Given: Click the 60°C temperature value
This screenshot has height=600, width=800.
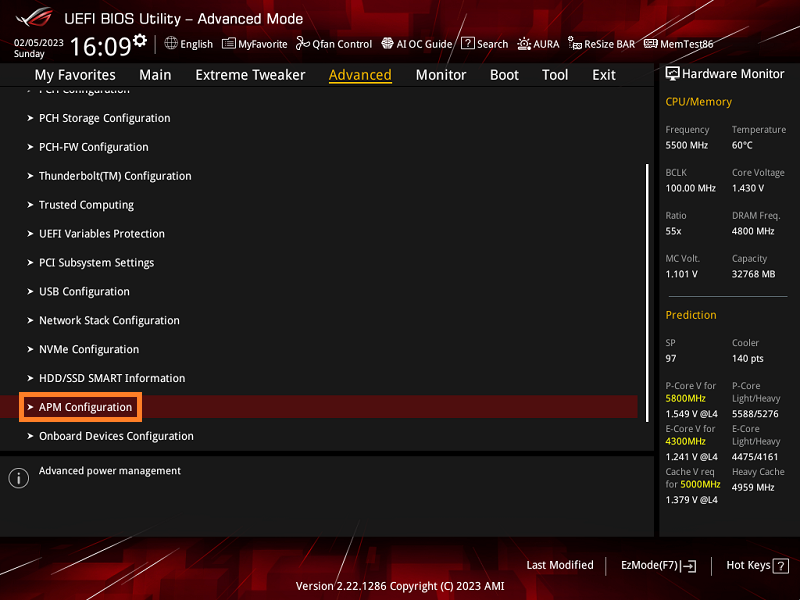Looking at the screenshot, I should 742,145.
